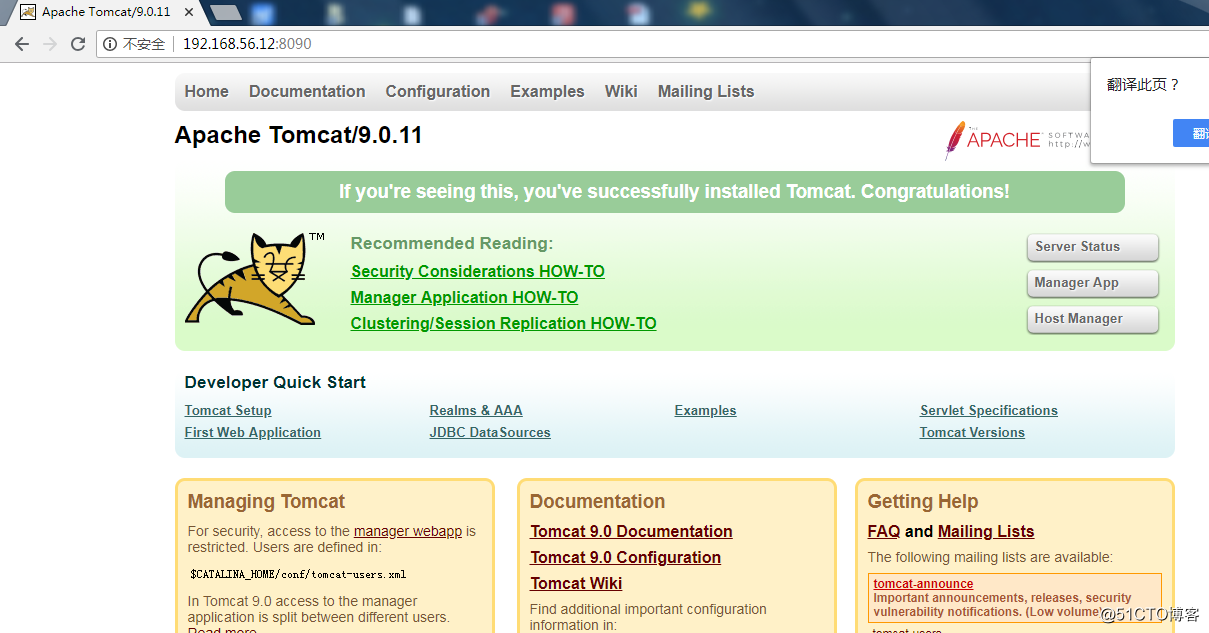The width and height of the screenshot is (1209, 633).
Task: Open the JDBC DataSources link
Action: click(490, 433)
